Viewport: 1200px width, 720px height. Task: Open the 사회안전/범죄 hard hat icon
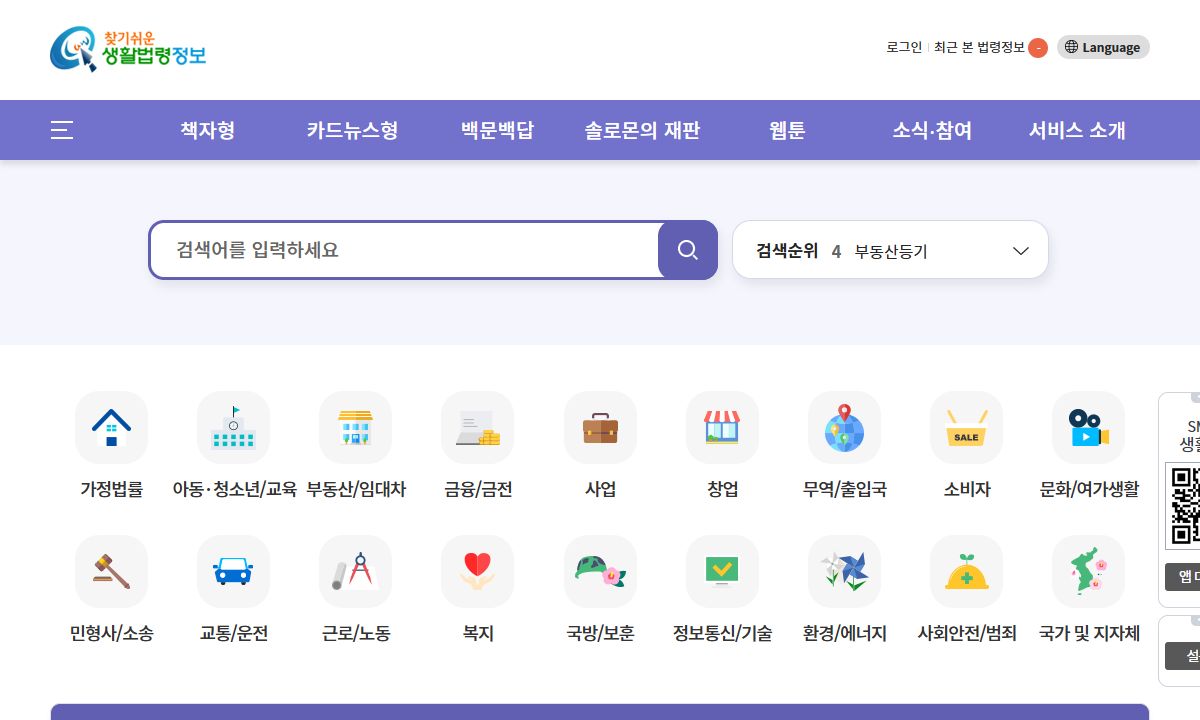[966, 572]
